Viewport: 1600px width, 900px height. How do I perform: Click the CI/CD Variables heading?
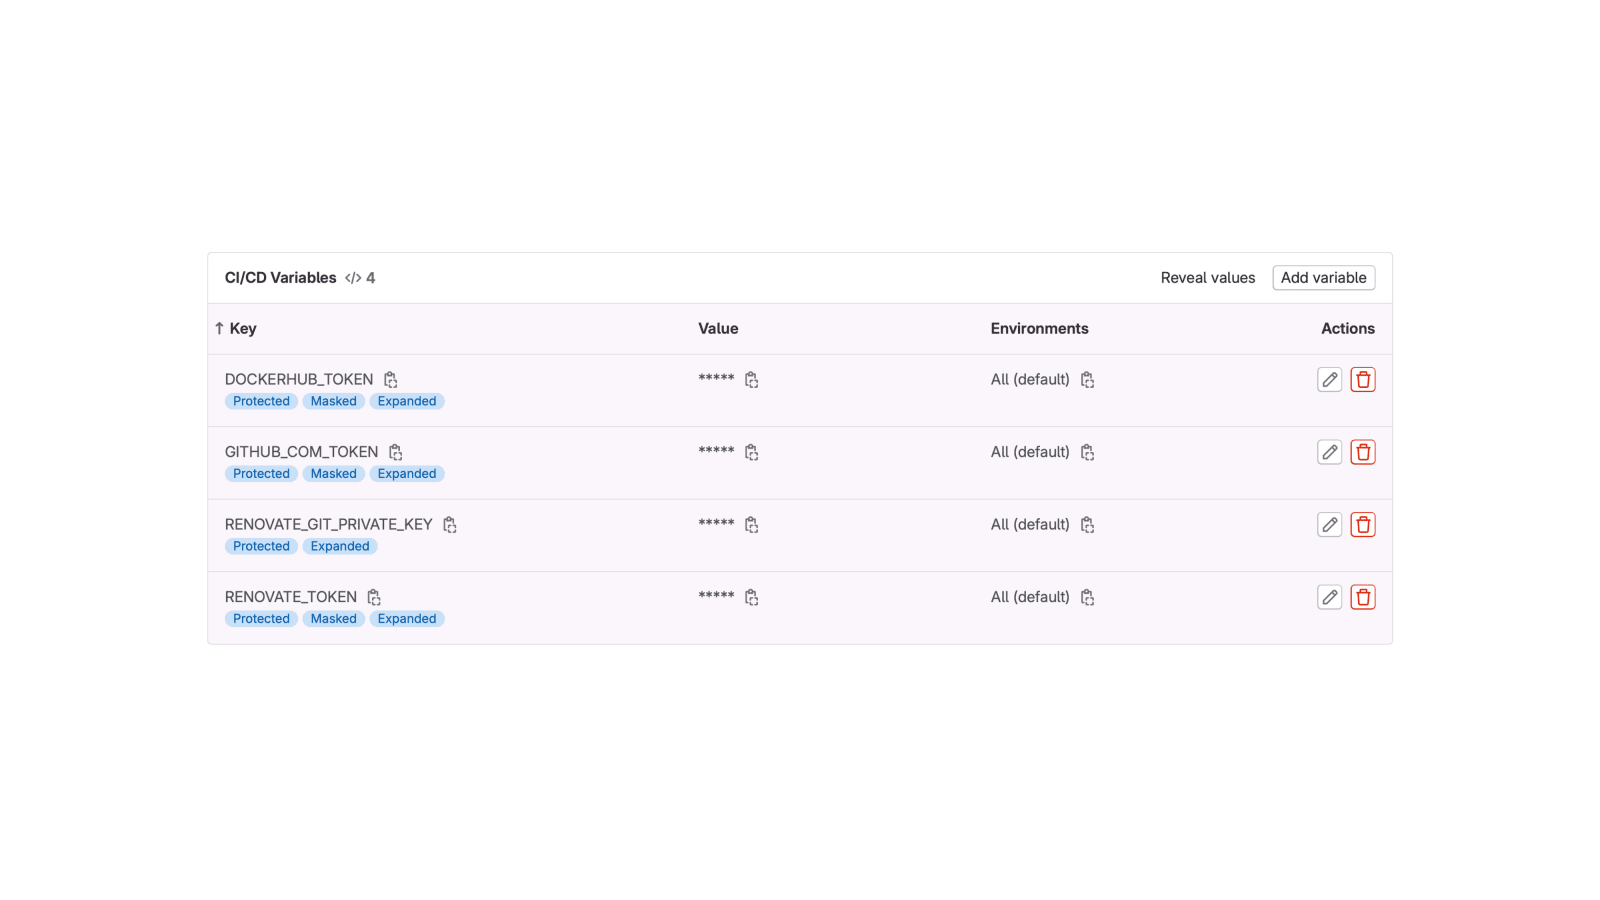[280, 278]
